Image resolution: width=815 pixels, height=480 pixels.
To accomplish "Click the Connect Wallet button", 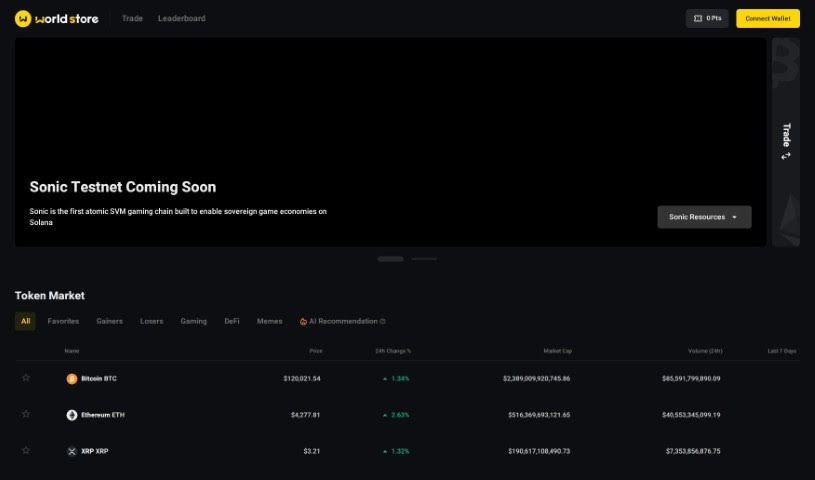I will click(x=768, y=18).
